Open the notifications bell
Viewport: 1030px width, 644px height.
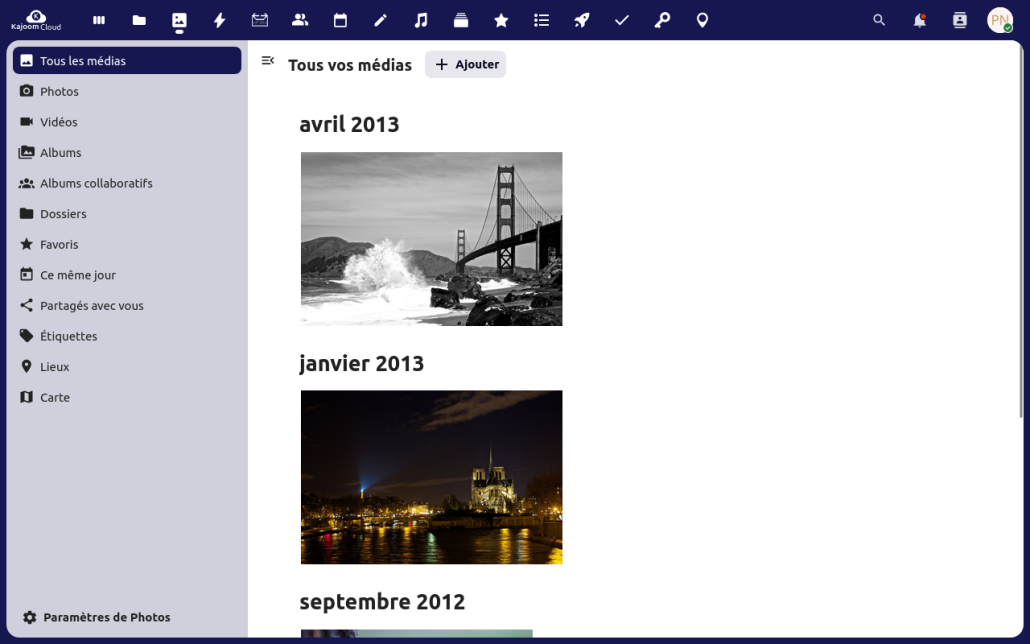[919, 20]
